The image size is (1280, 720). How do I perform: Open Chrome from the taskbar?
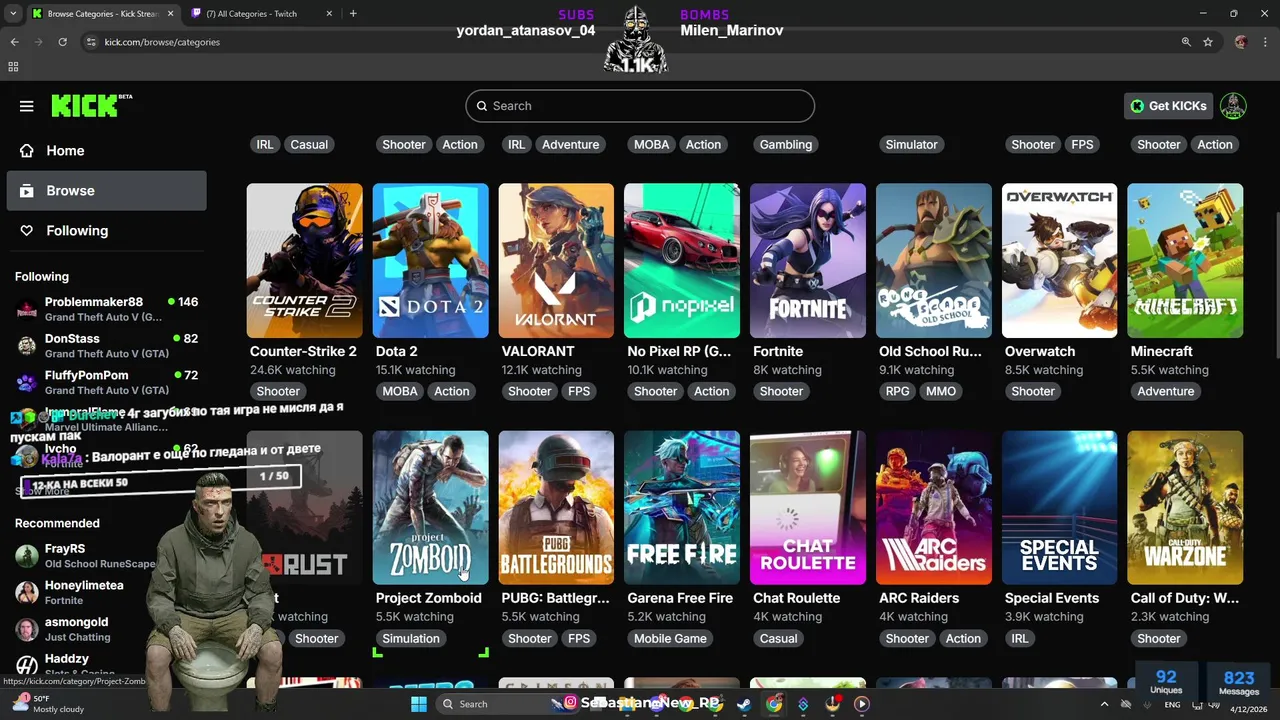(x=774, y=704)
